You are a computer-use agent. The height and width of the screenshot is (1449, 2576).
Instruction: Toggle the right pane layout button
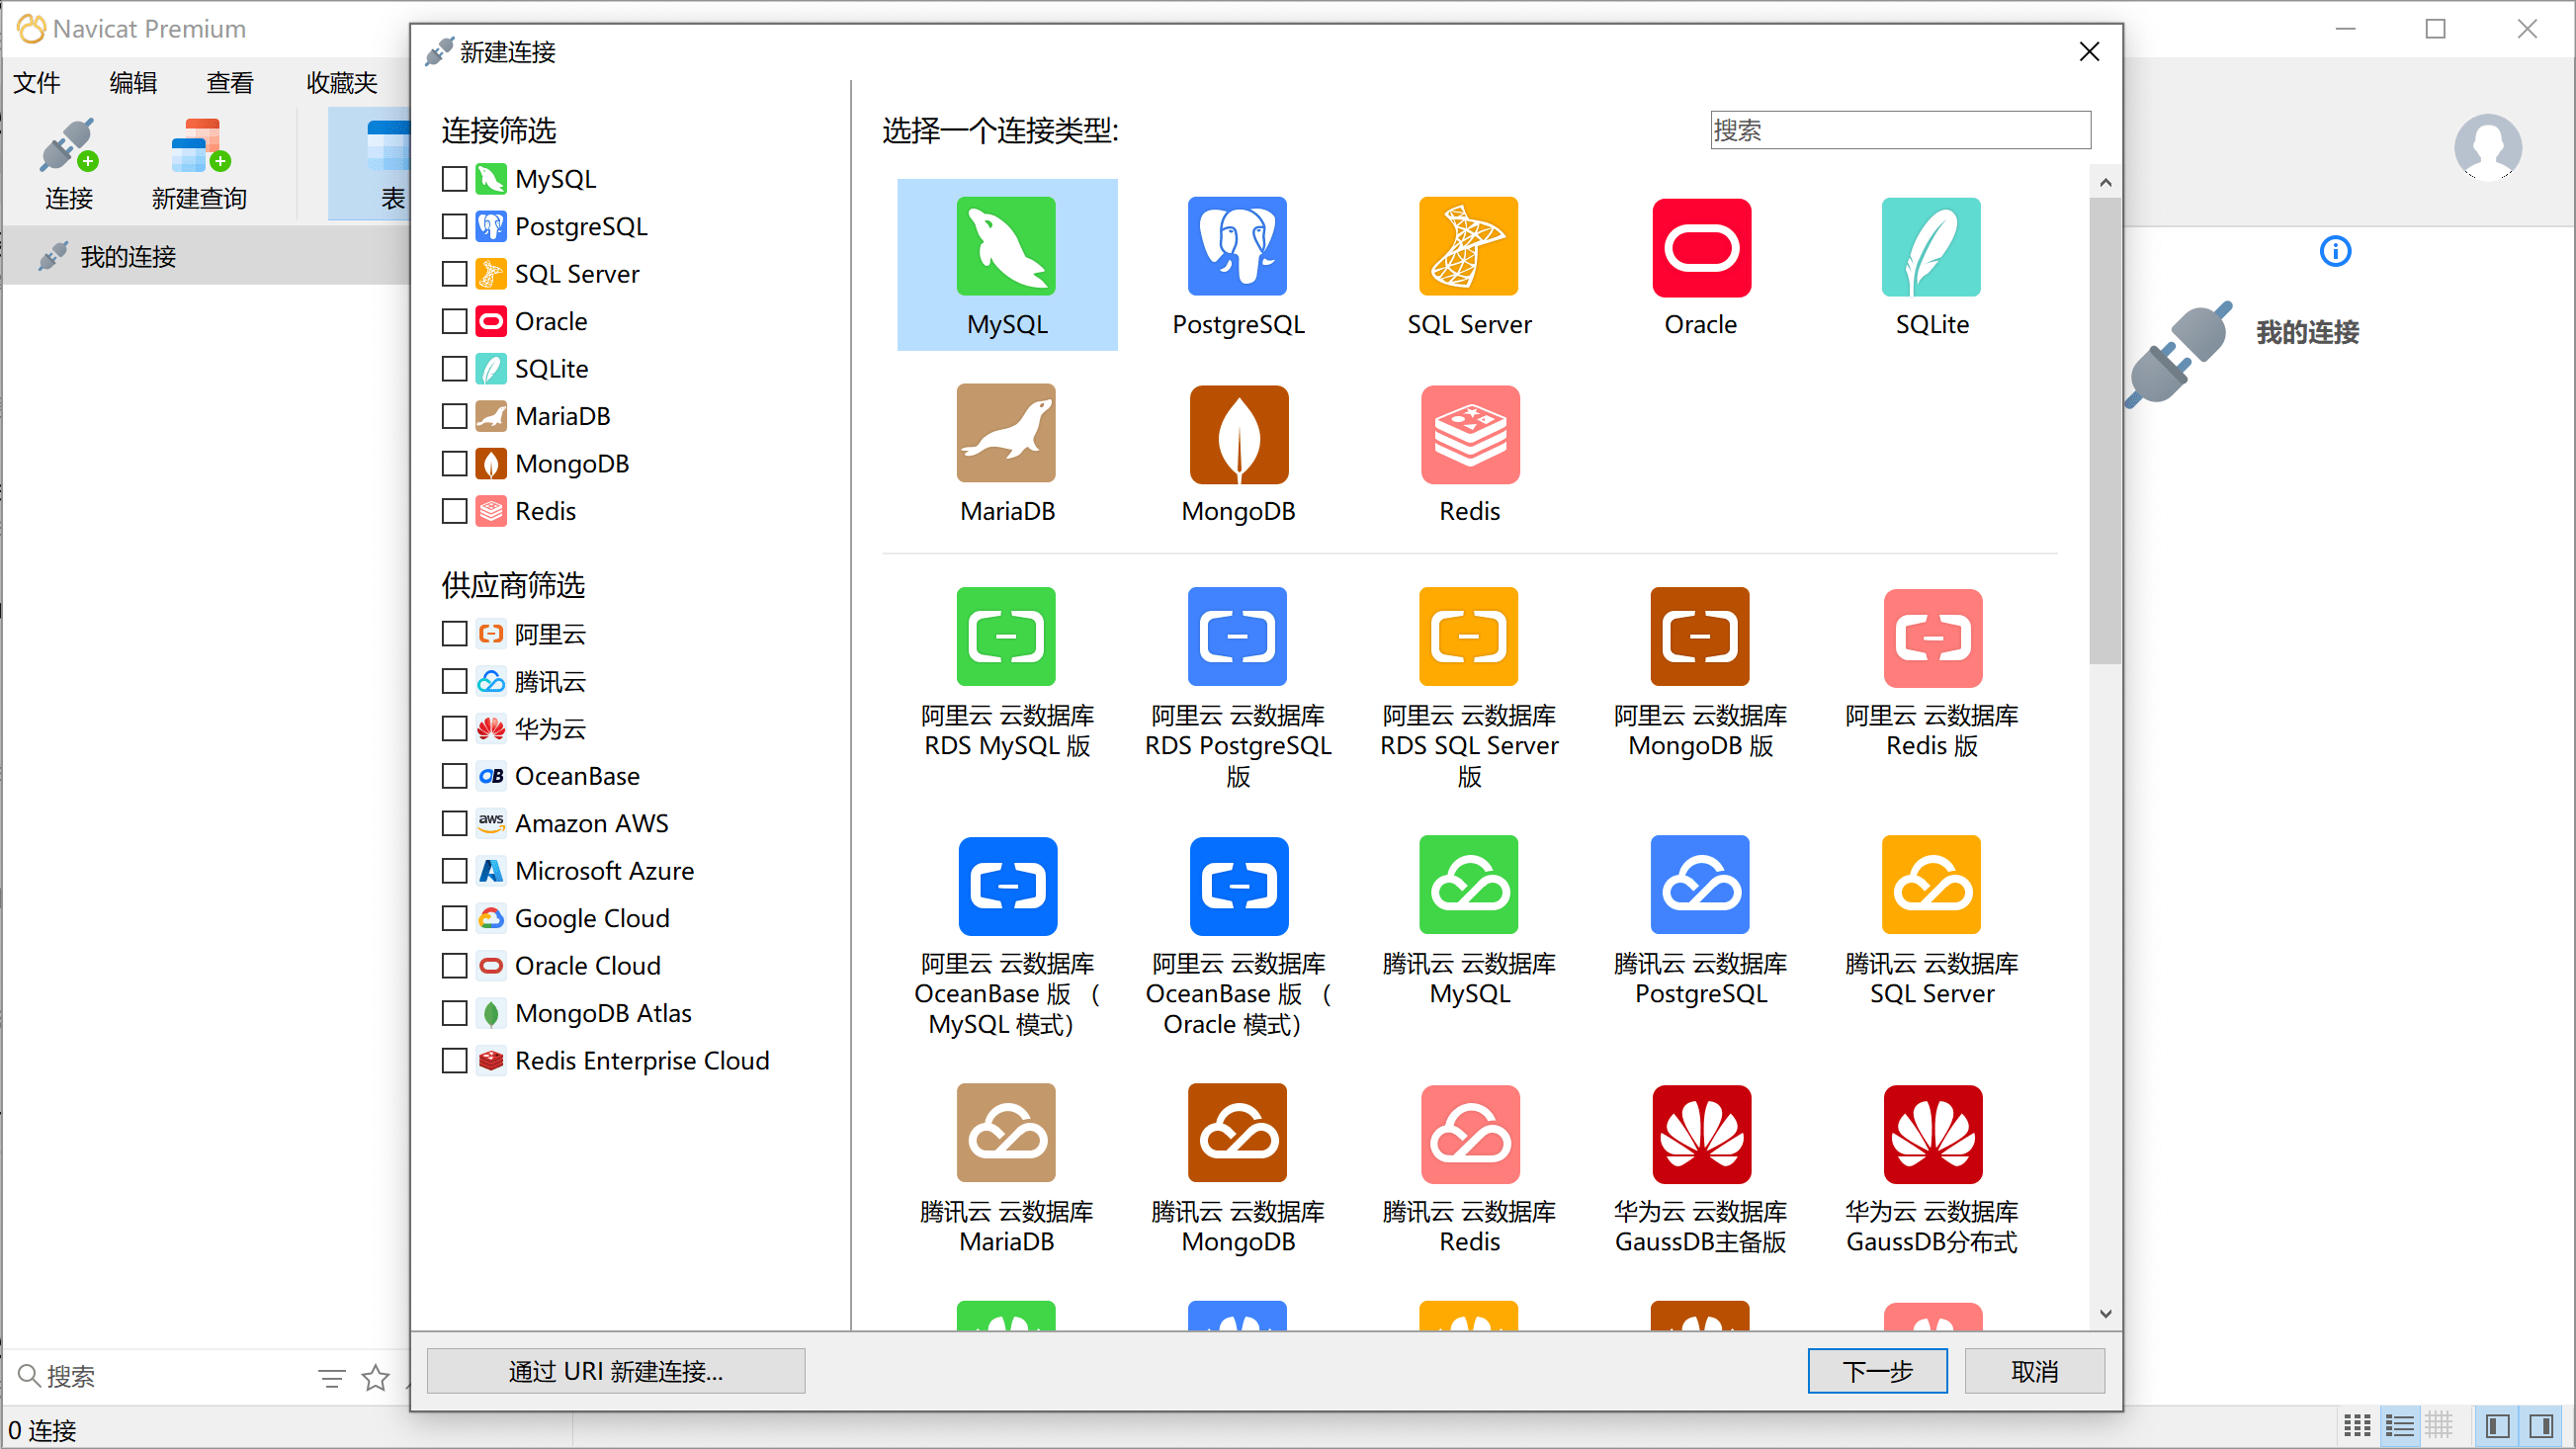tap(2541, 1425)
